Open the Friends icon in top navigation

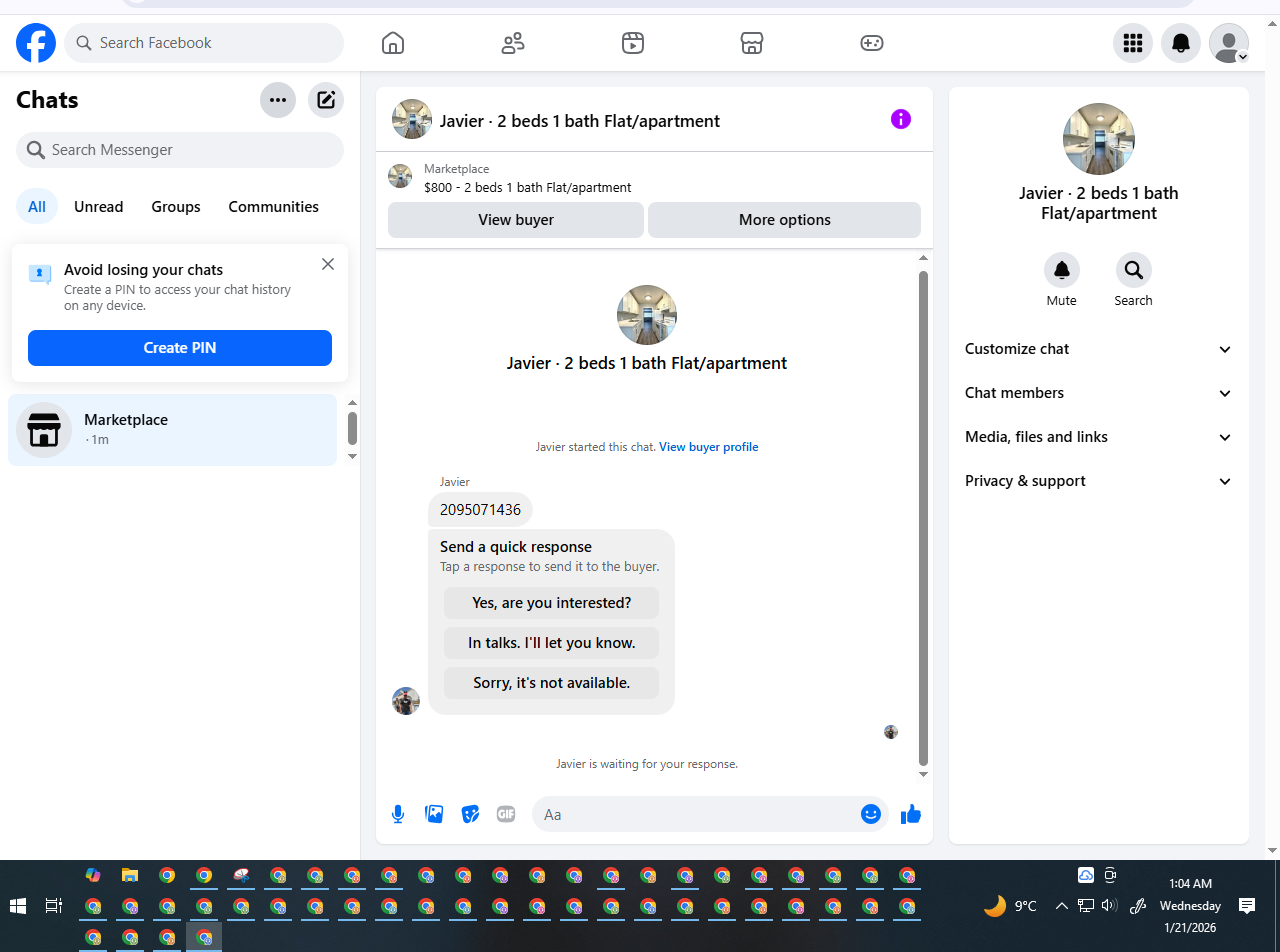pos(513,43)
